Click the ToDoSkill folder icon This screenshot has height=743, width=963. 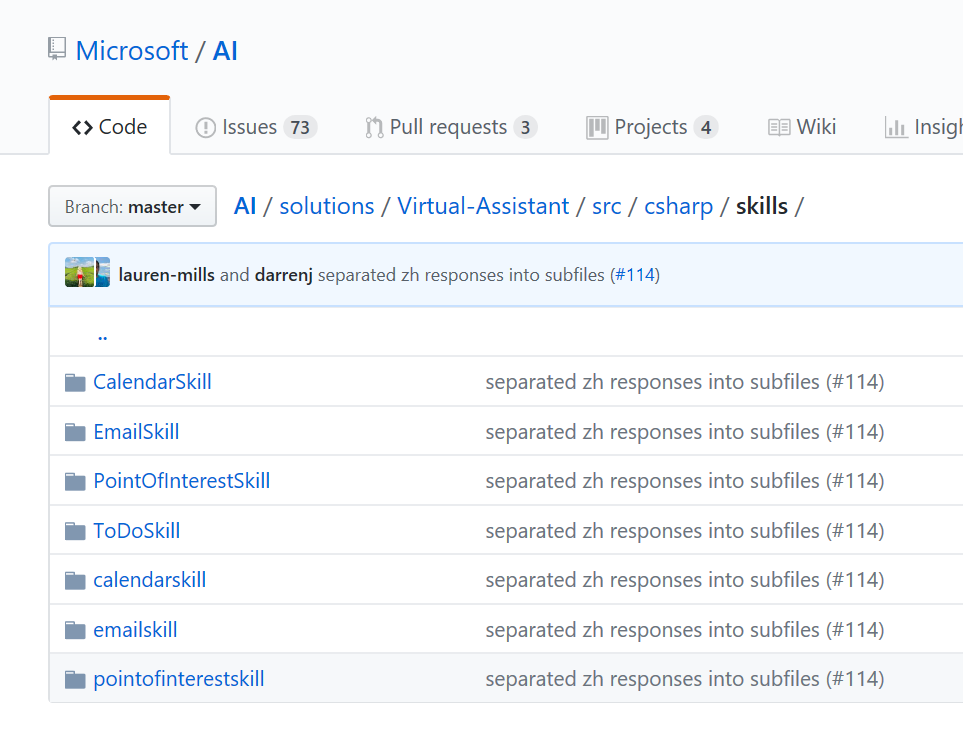(x=75, y=531)
